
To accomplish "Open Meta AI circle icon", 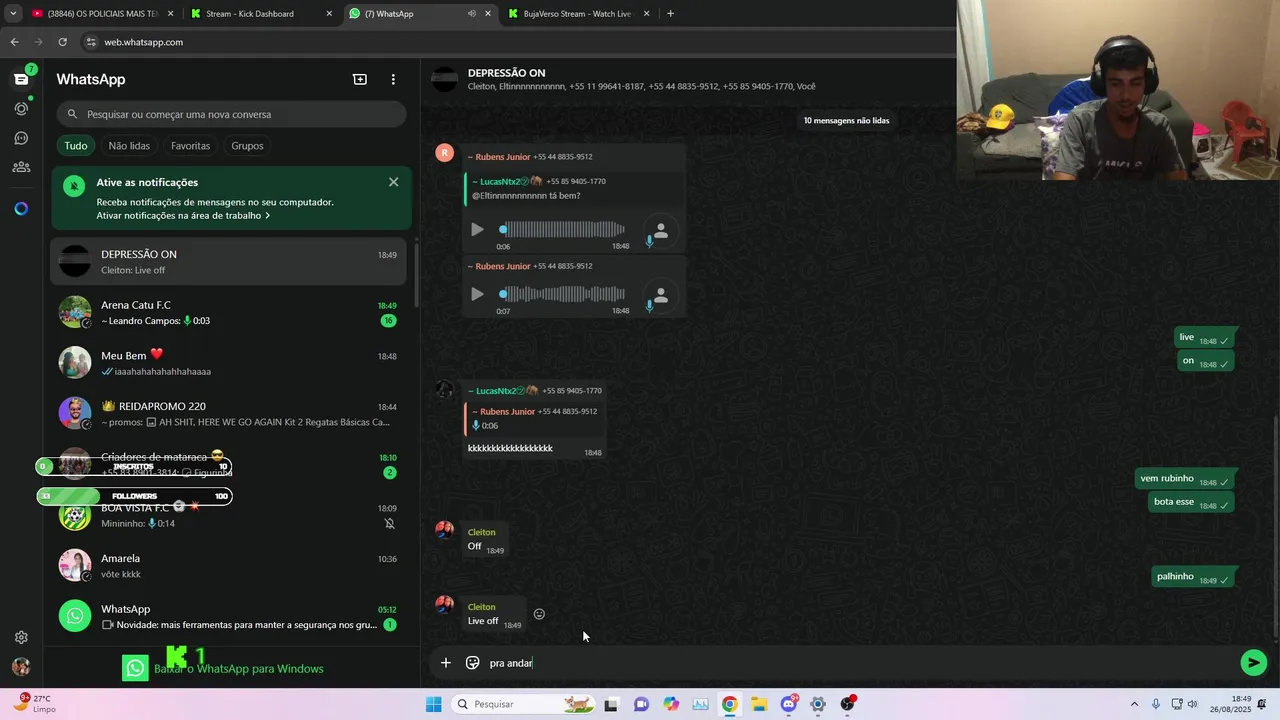I will coord(21,209).
